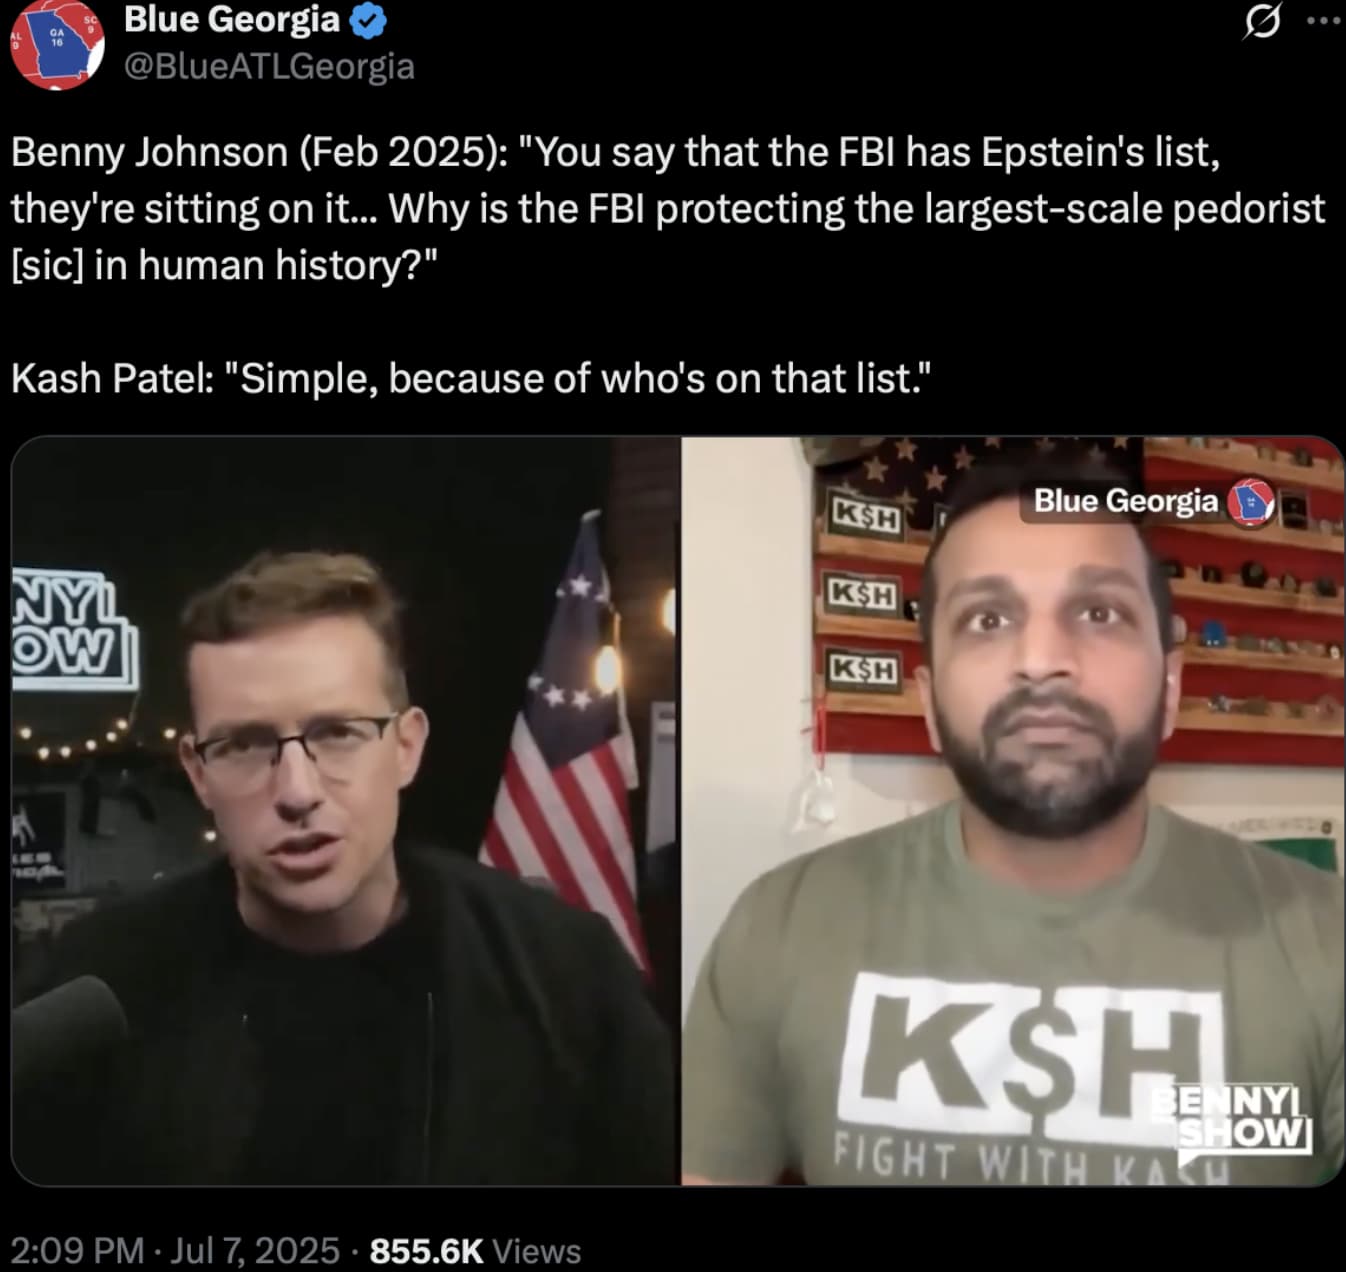
Task: Click the blue verified checkmark badge
Action: [369, 21]
